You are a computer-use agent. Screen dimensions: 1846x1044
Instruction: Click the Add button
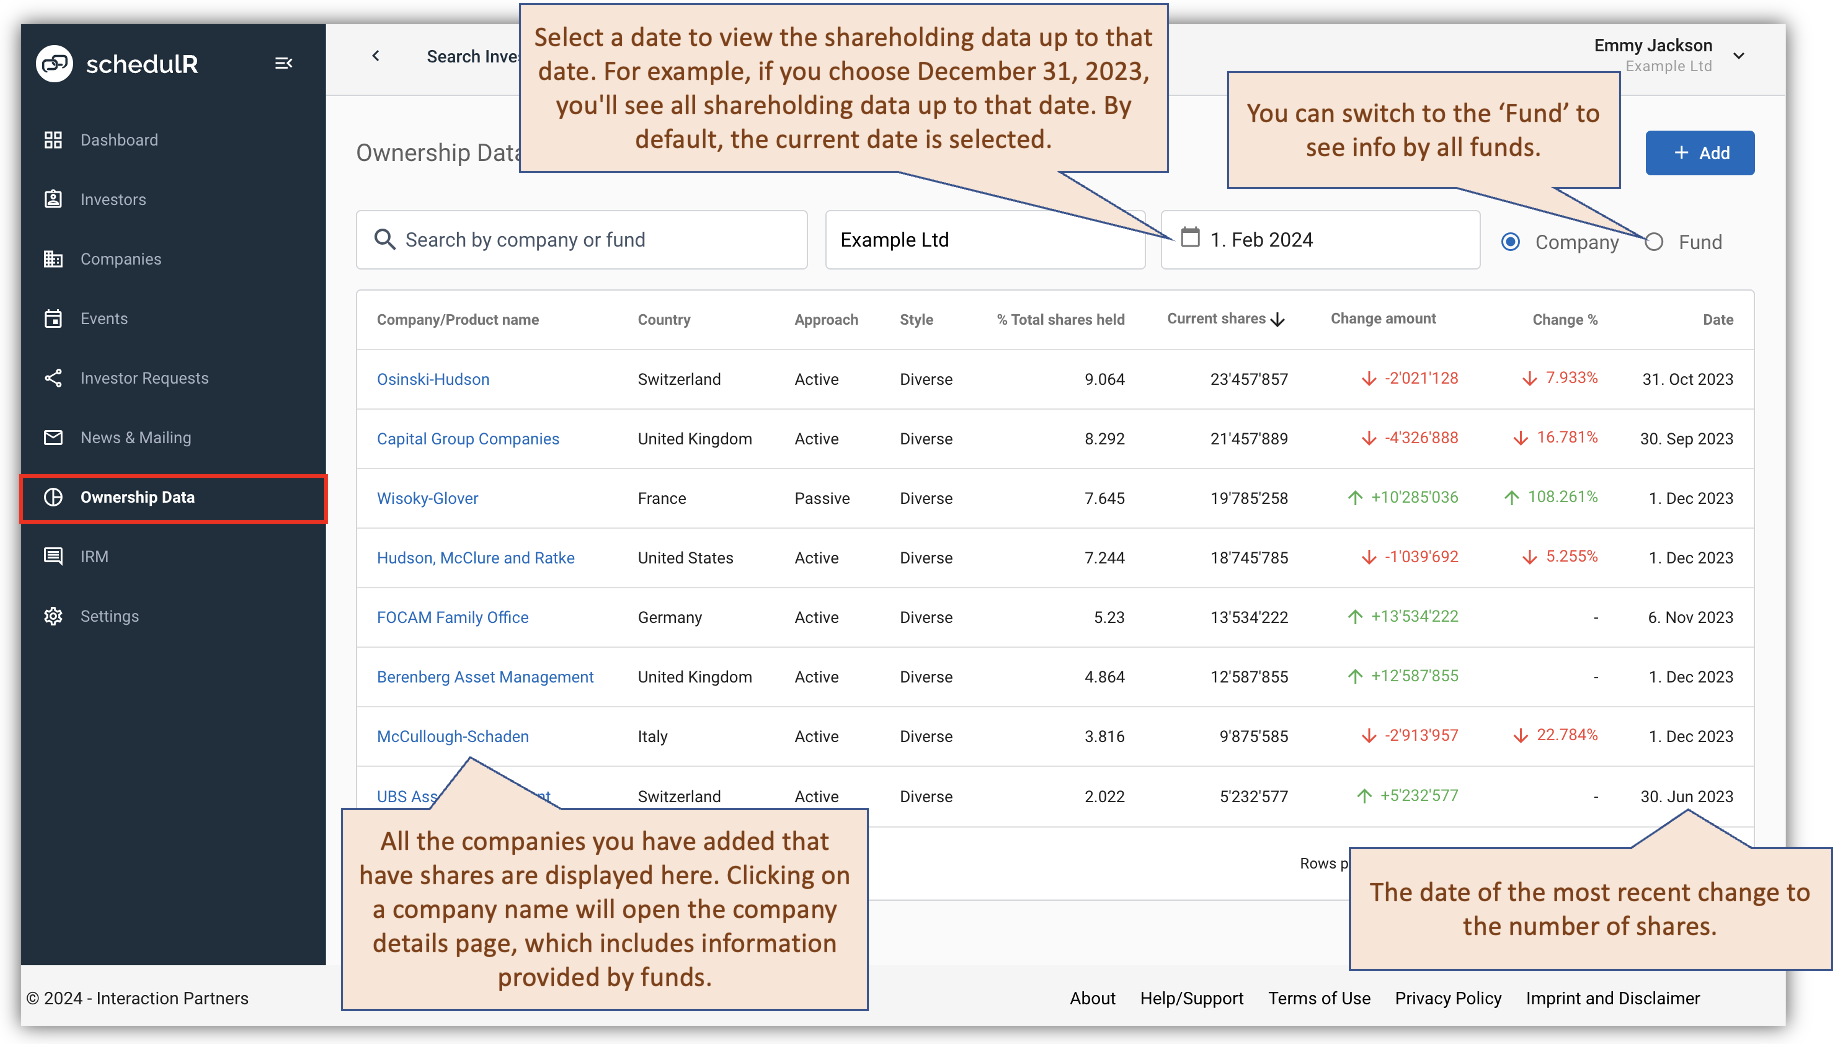[x=1699, y=152]
